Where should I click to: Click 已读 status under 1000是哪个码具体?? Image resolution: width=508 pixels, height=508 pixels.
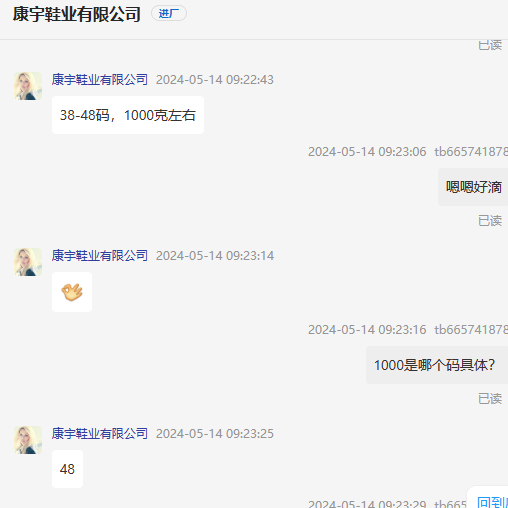coord(490,399)
